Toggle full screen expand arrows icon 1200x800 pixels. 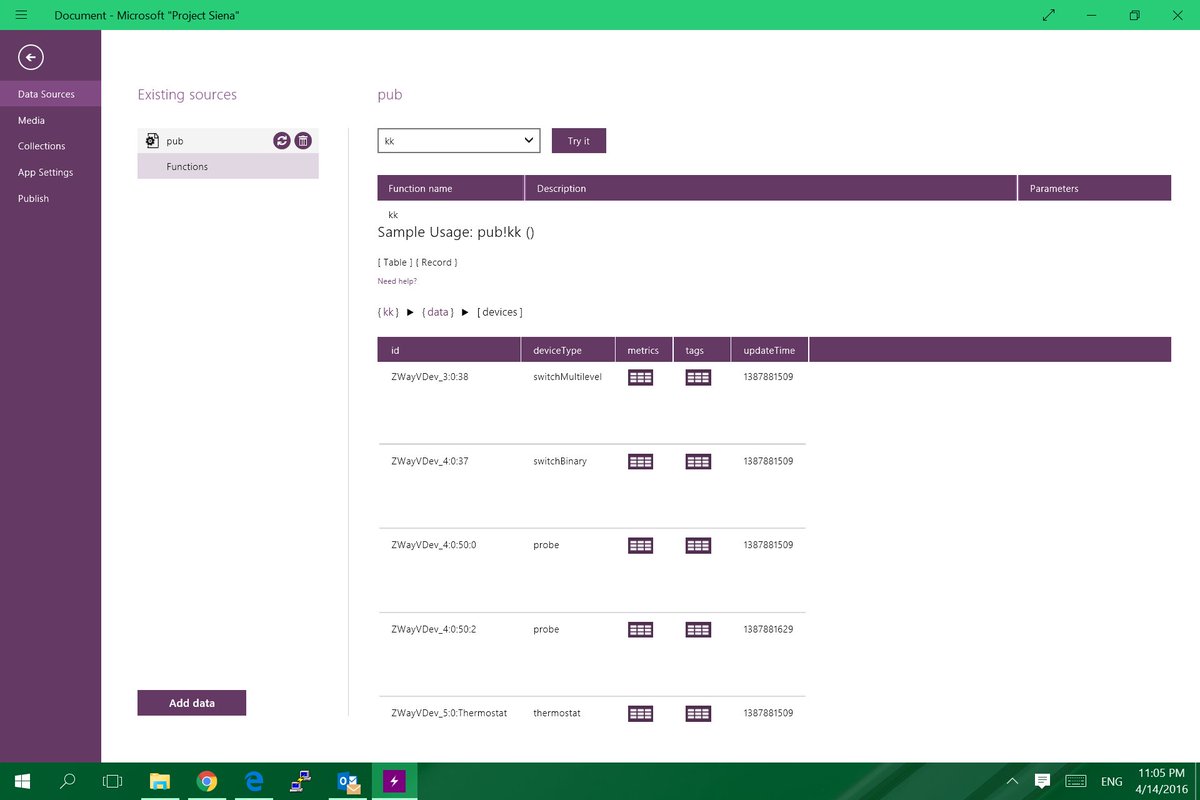1048,15
